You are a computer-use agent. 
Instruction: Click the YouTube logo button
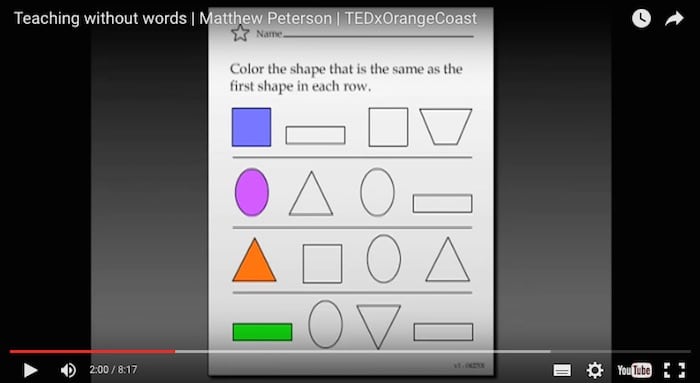click(634, 370)
